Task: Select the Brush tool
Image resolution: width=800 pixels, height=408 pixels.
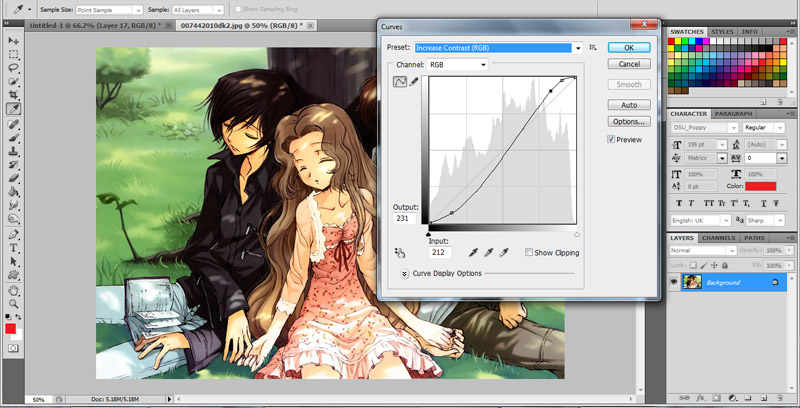Action: click(x=13, y=138)
